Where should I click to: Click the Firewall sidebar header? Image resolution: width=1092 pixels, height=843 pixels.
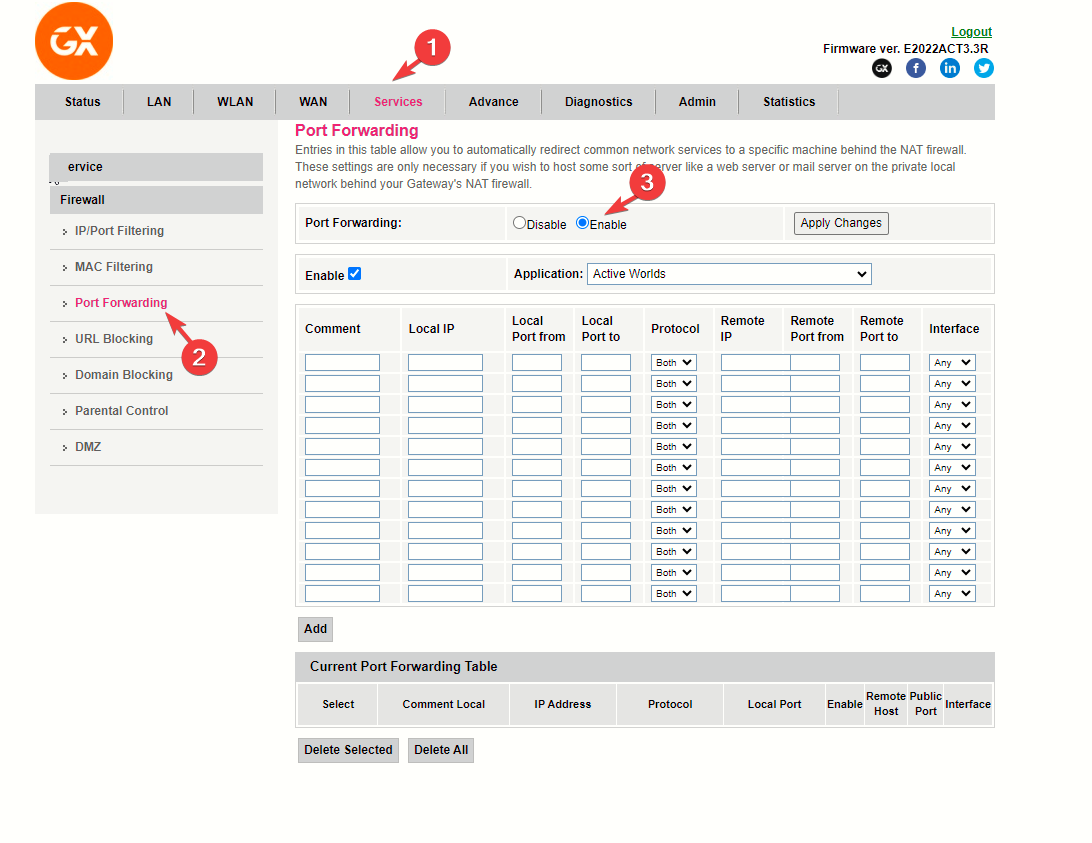pos(156,200)
